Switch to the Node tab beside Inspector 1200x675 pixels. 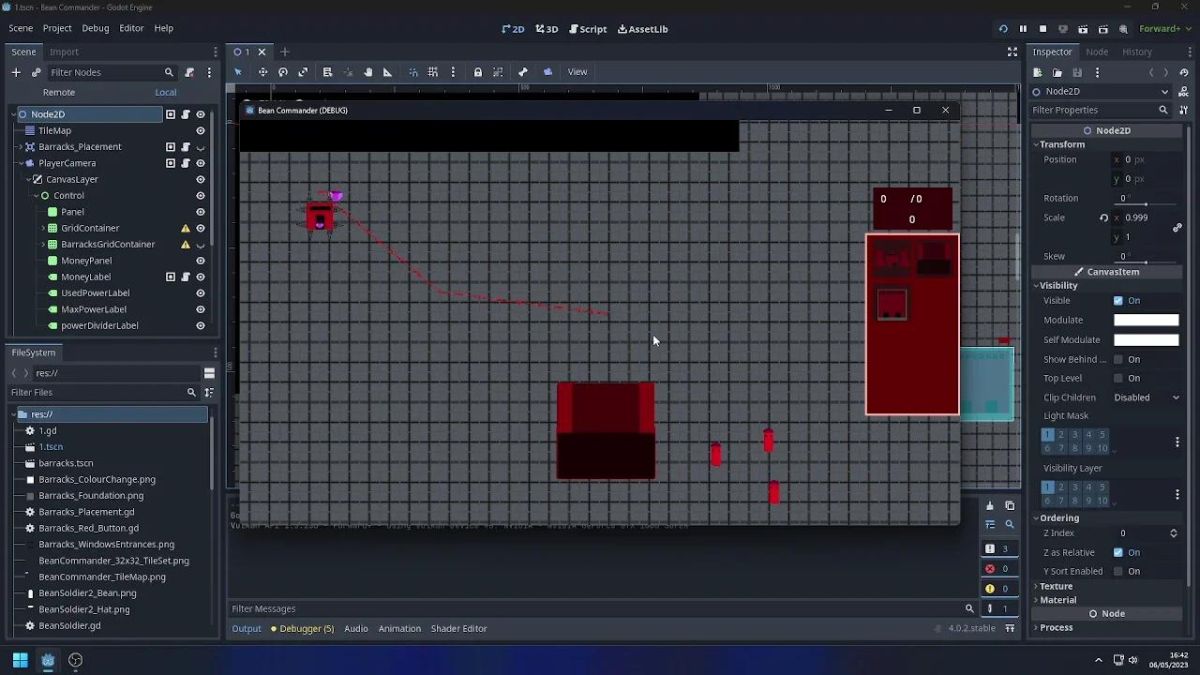tap(1097, 52)
